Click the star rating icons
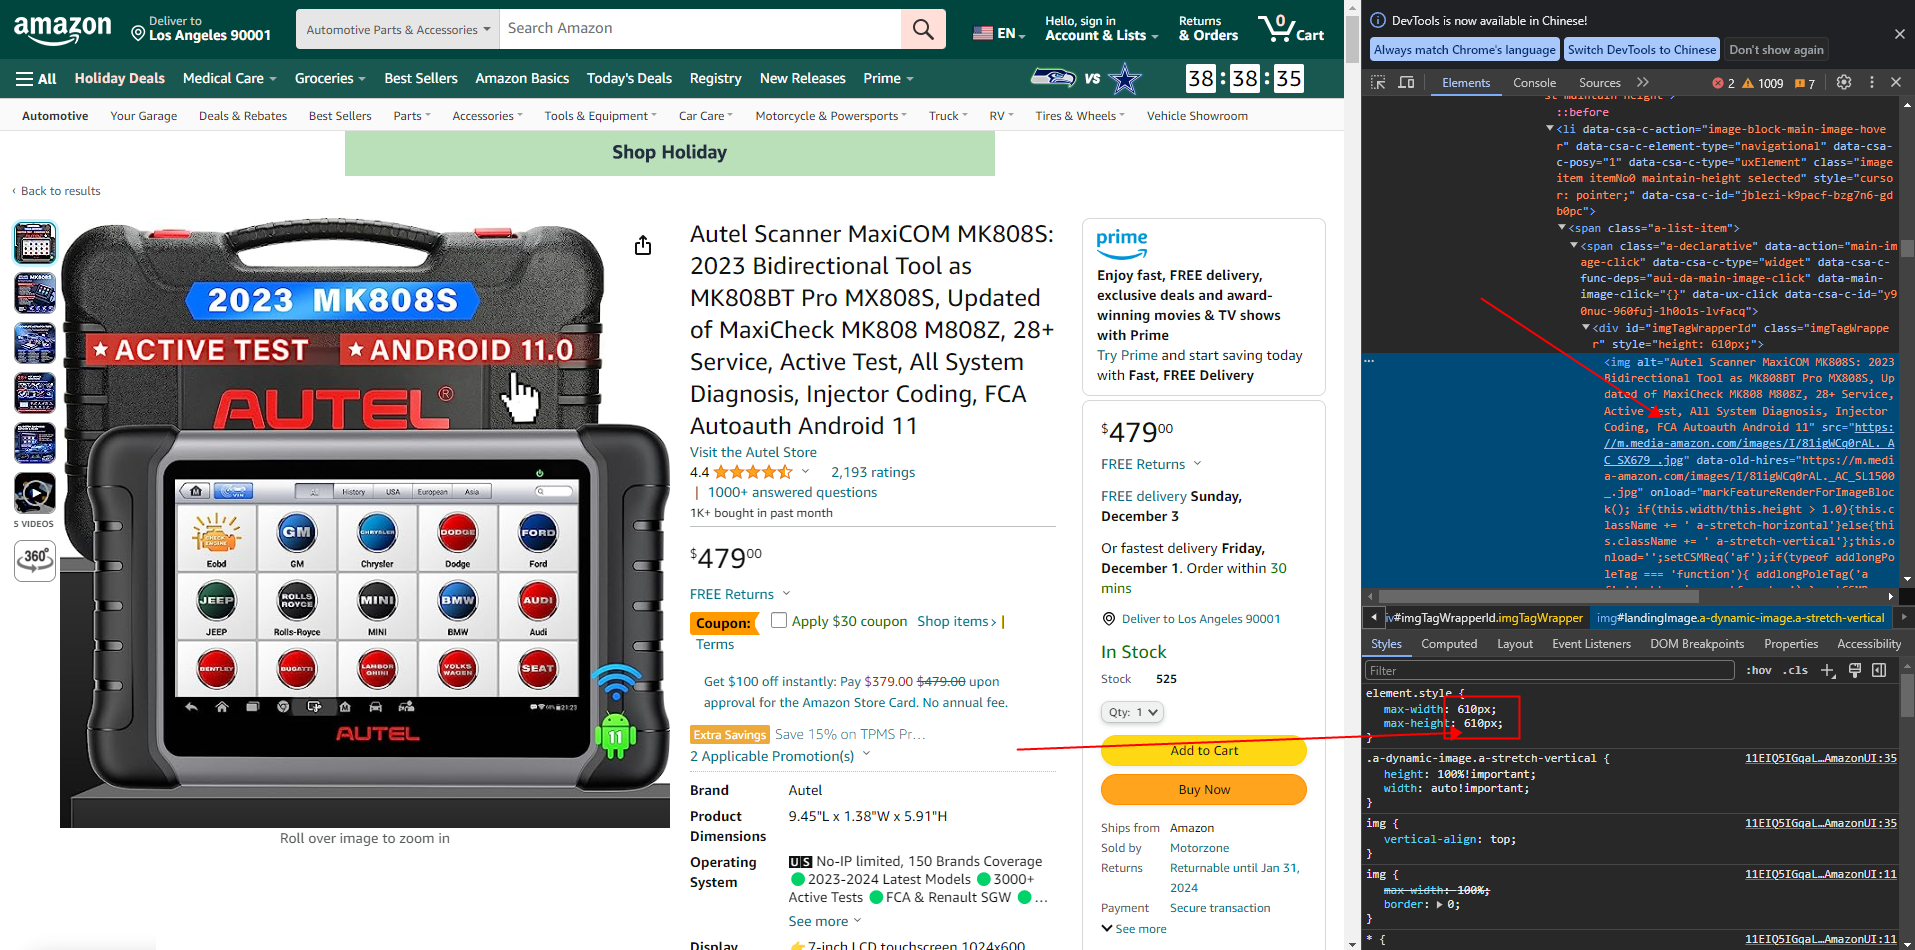The image size is (1915, 950). 753,472
